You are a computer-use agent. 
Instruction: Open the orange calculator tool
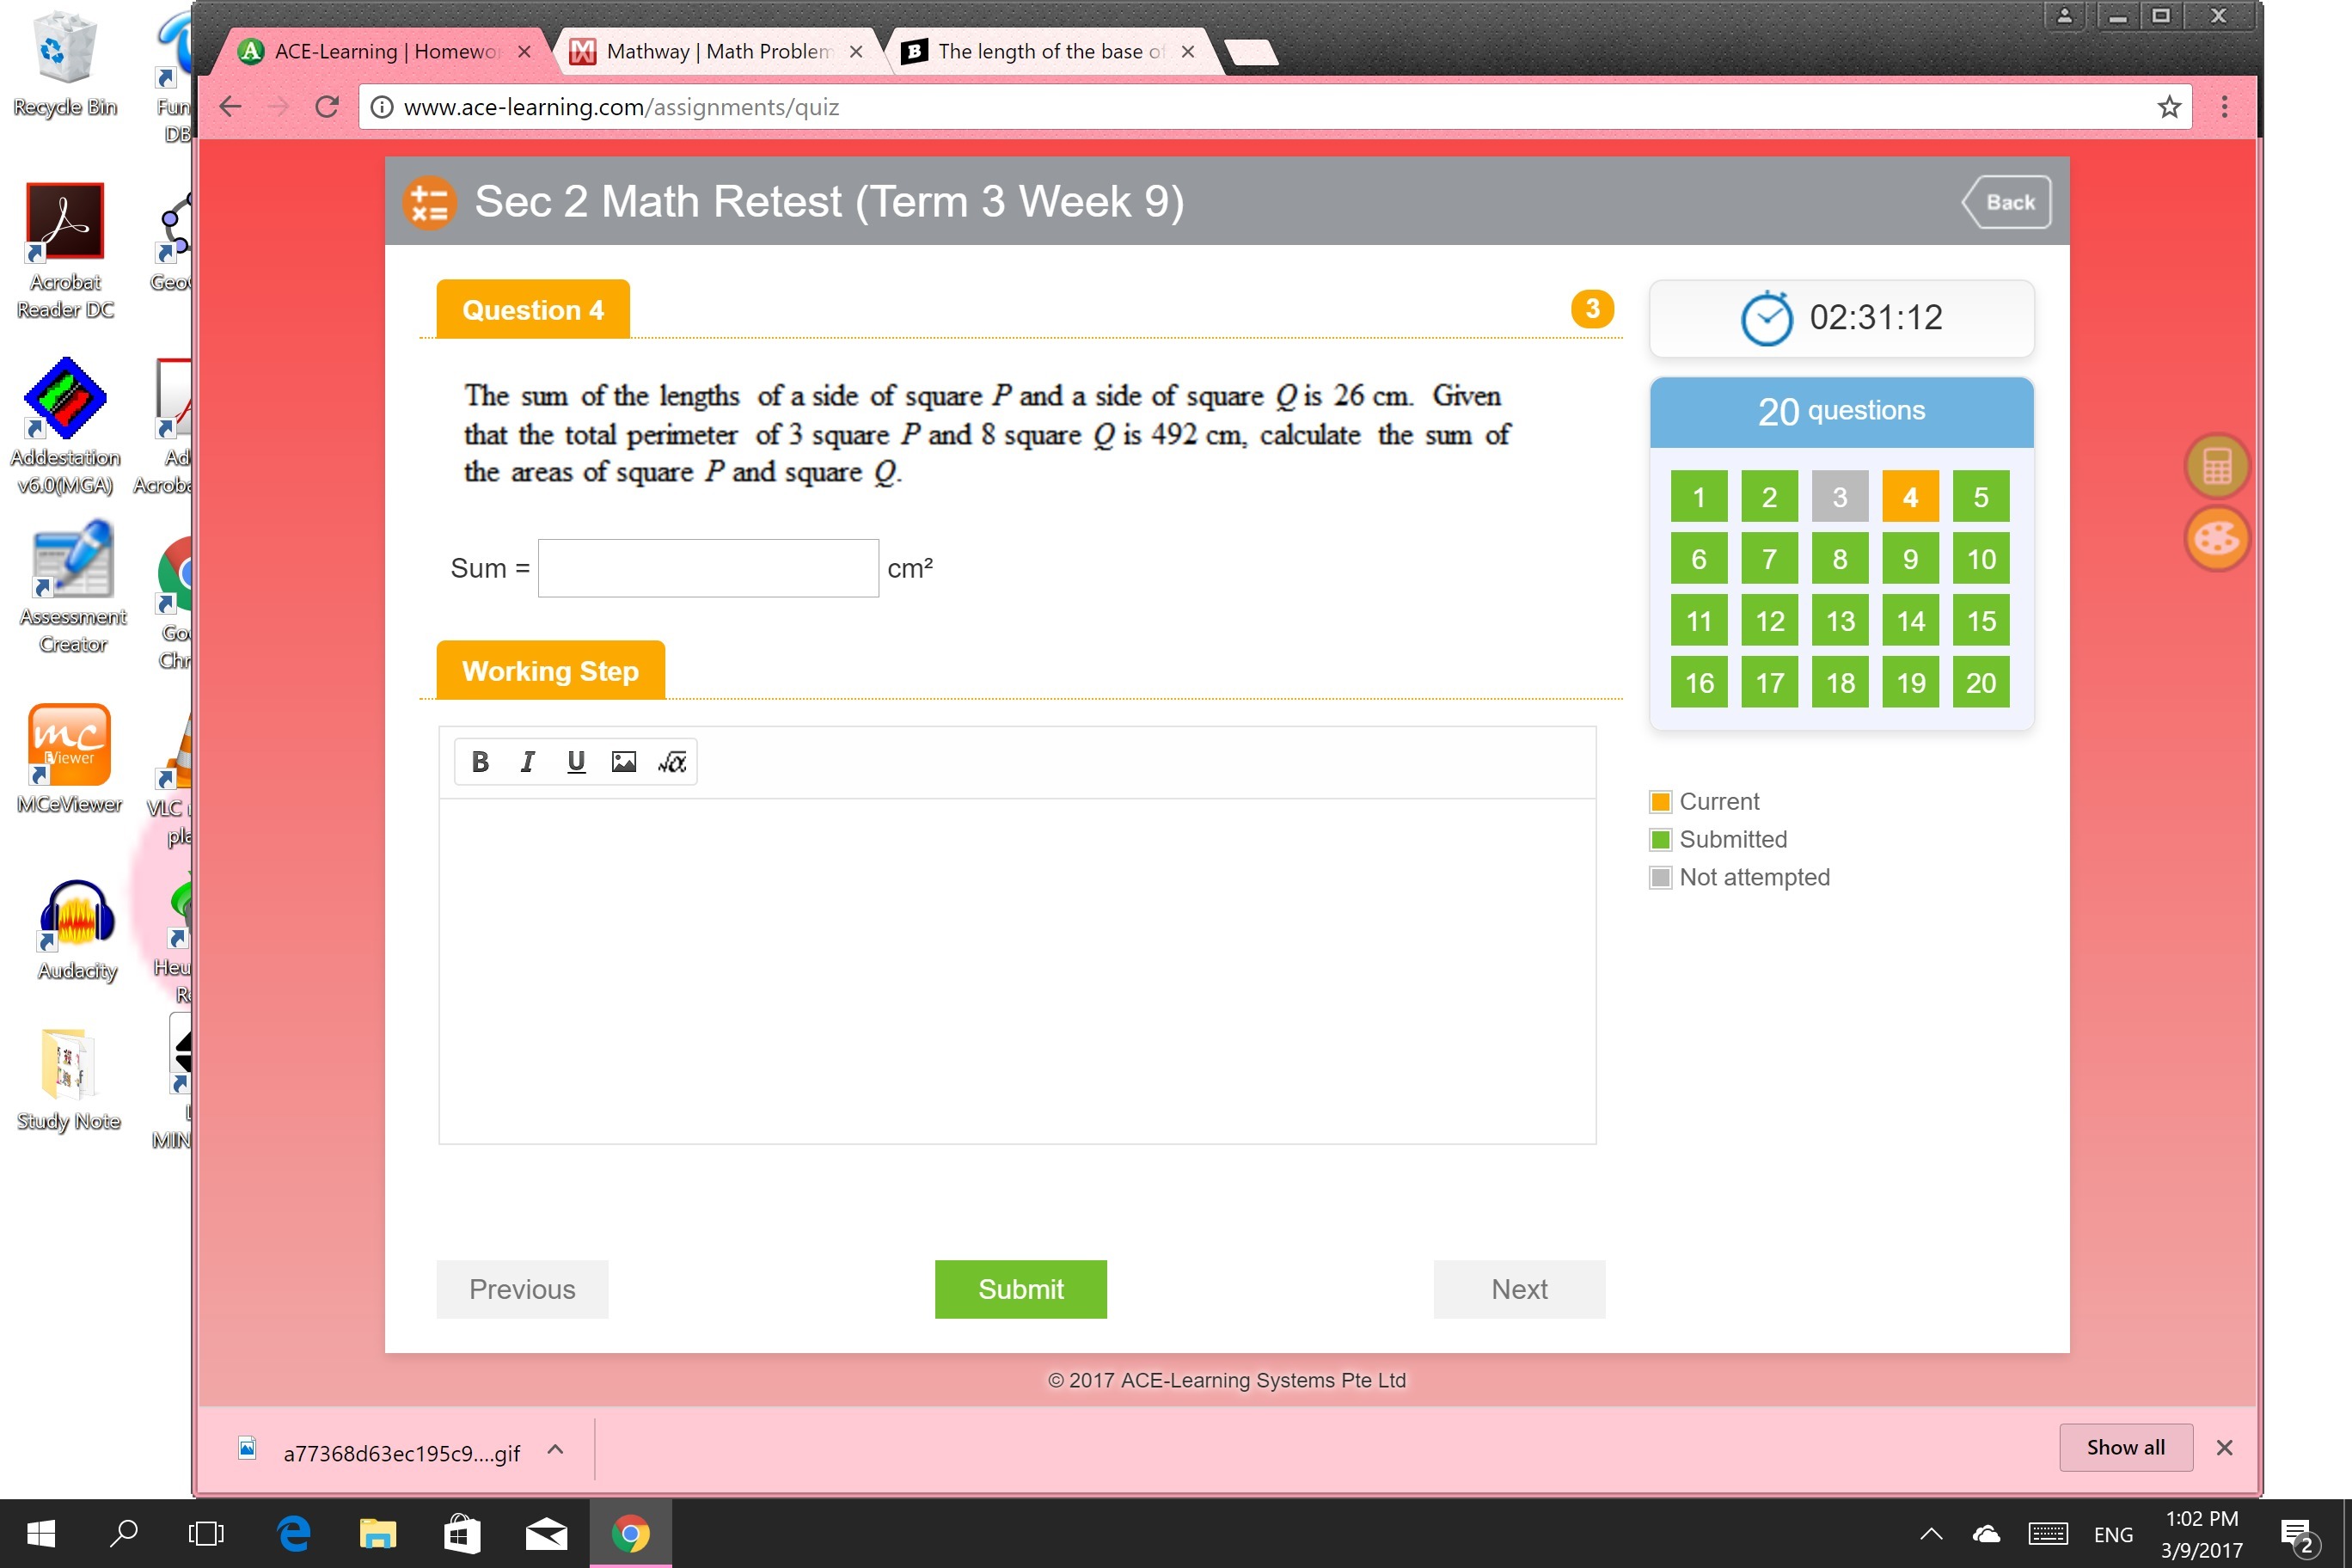[2216, 466]
